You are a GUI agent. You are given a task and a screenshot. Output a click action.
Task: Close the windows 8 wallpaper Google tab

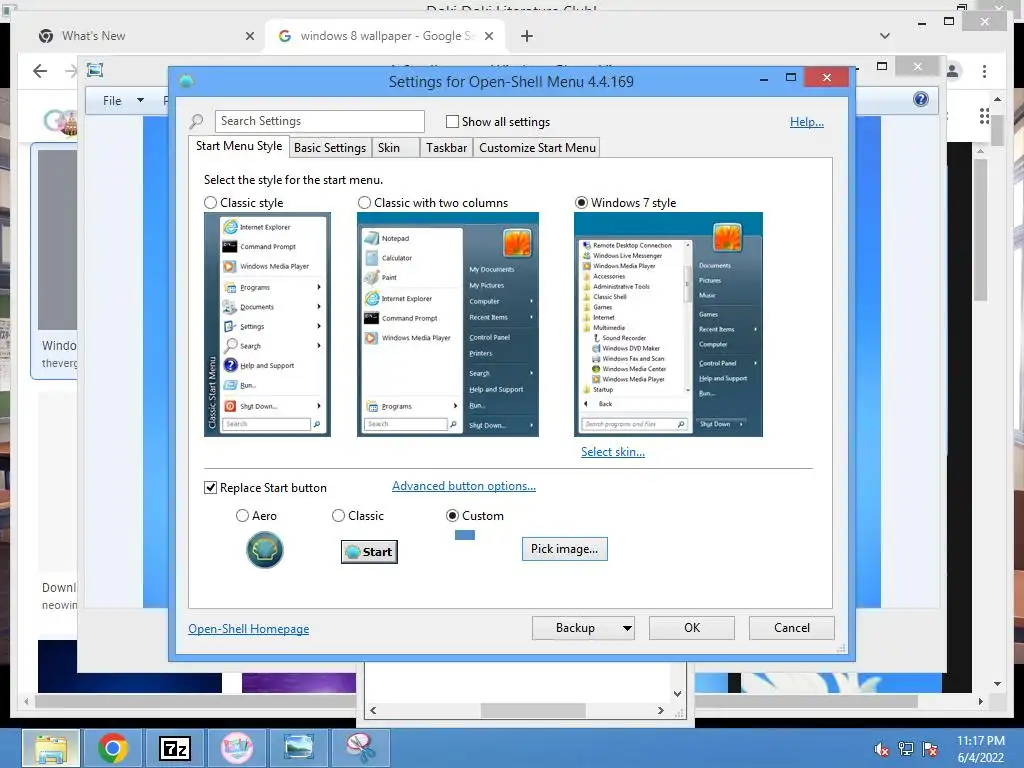[488, 37]
